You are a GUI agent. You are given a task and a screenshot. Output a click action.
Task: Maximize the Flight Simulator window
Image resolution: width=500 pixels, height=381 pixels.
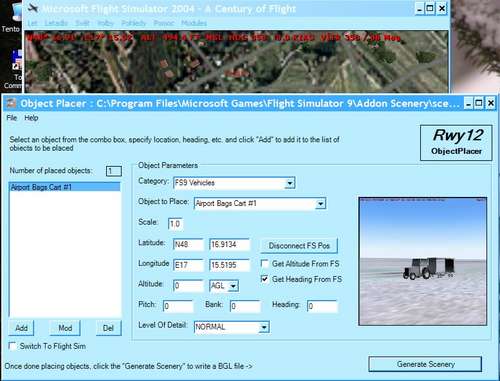click(430, 8)
